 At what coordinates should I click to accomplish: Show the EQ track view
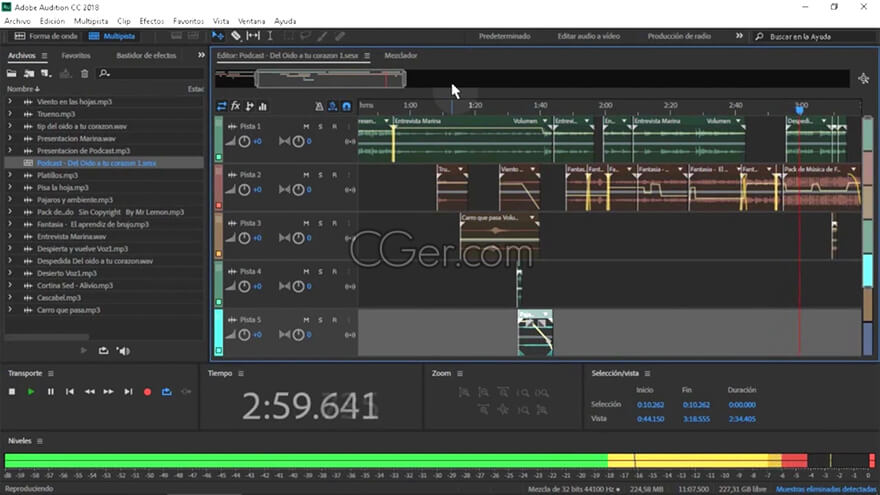tap(263, 106)
